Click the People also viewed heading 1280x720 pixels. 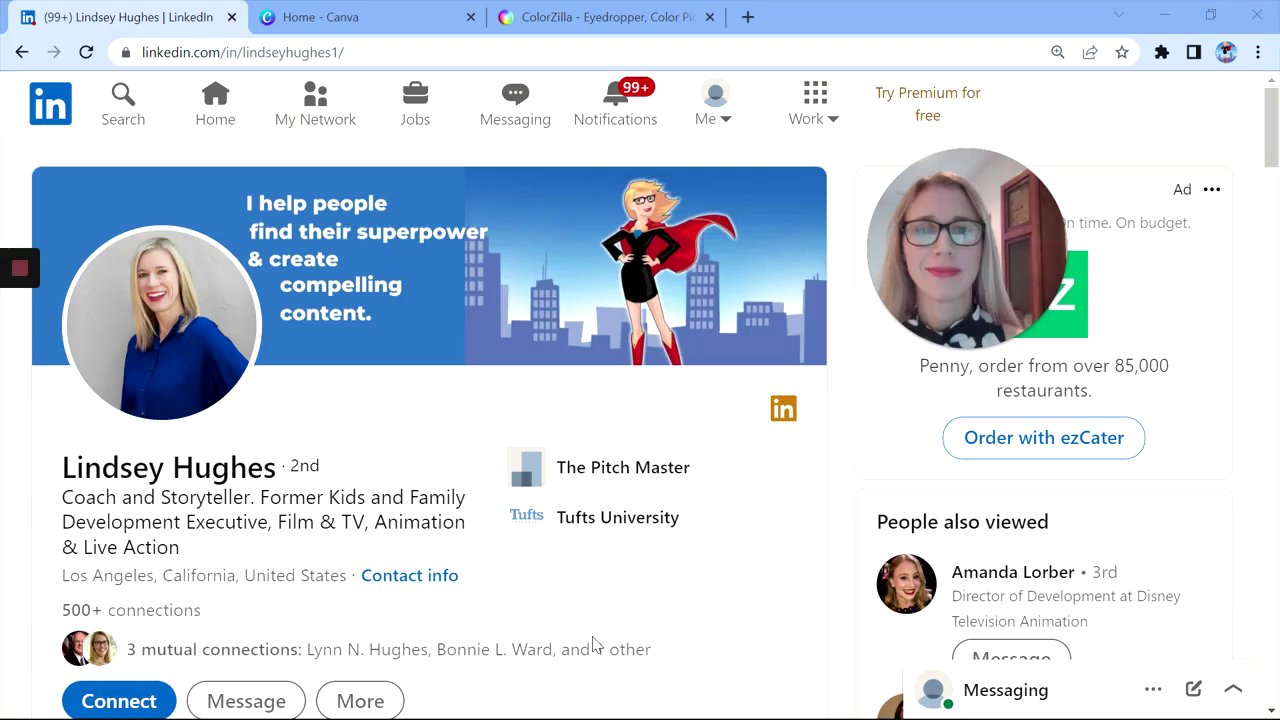963,522
